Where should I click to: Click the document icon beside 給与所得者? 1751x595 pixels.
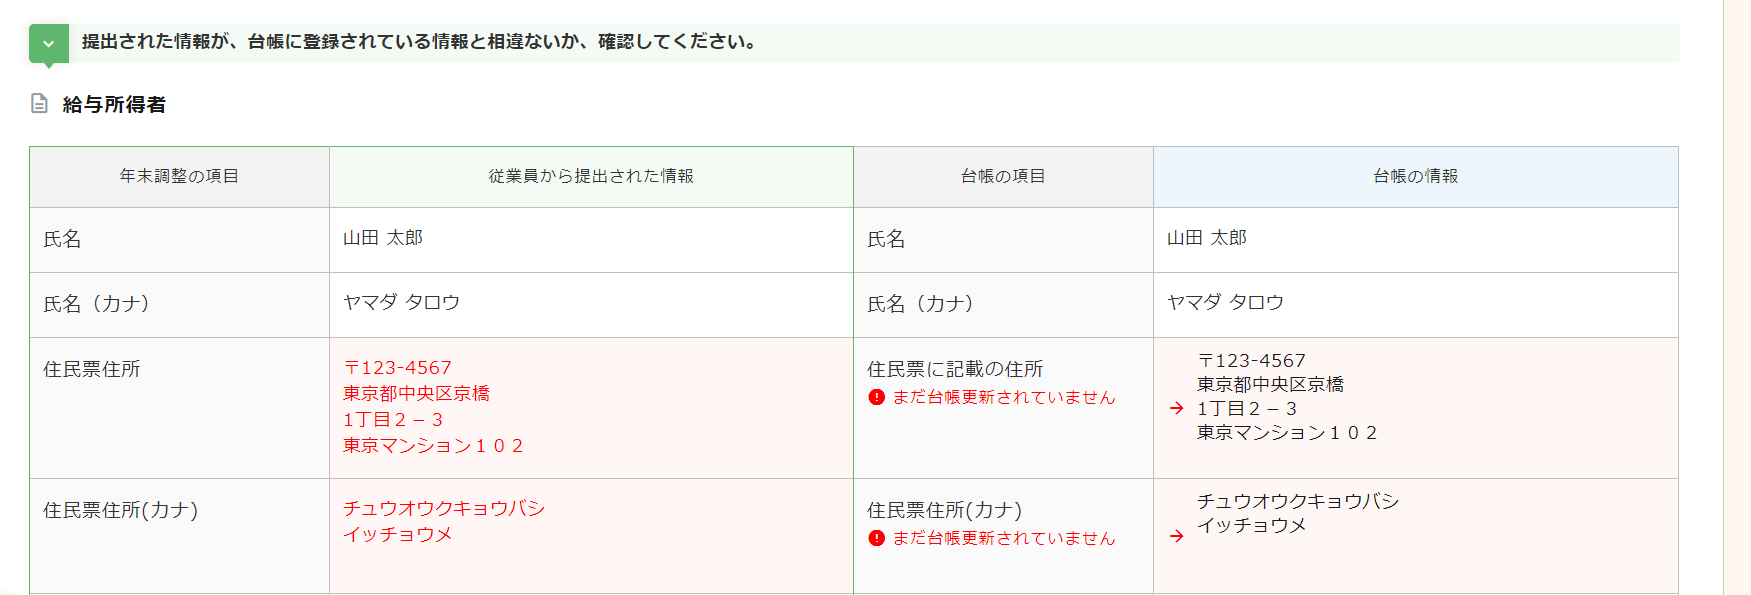click(x=39, y=104)
